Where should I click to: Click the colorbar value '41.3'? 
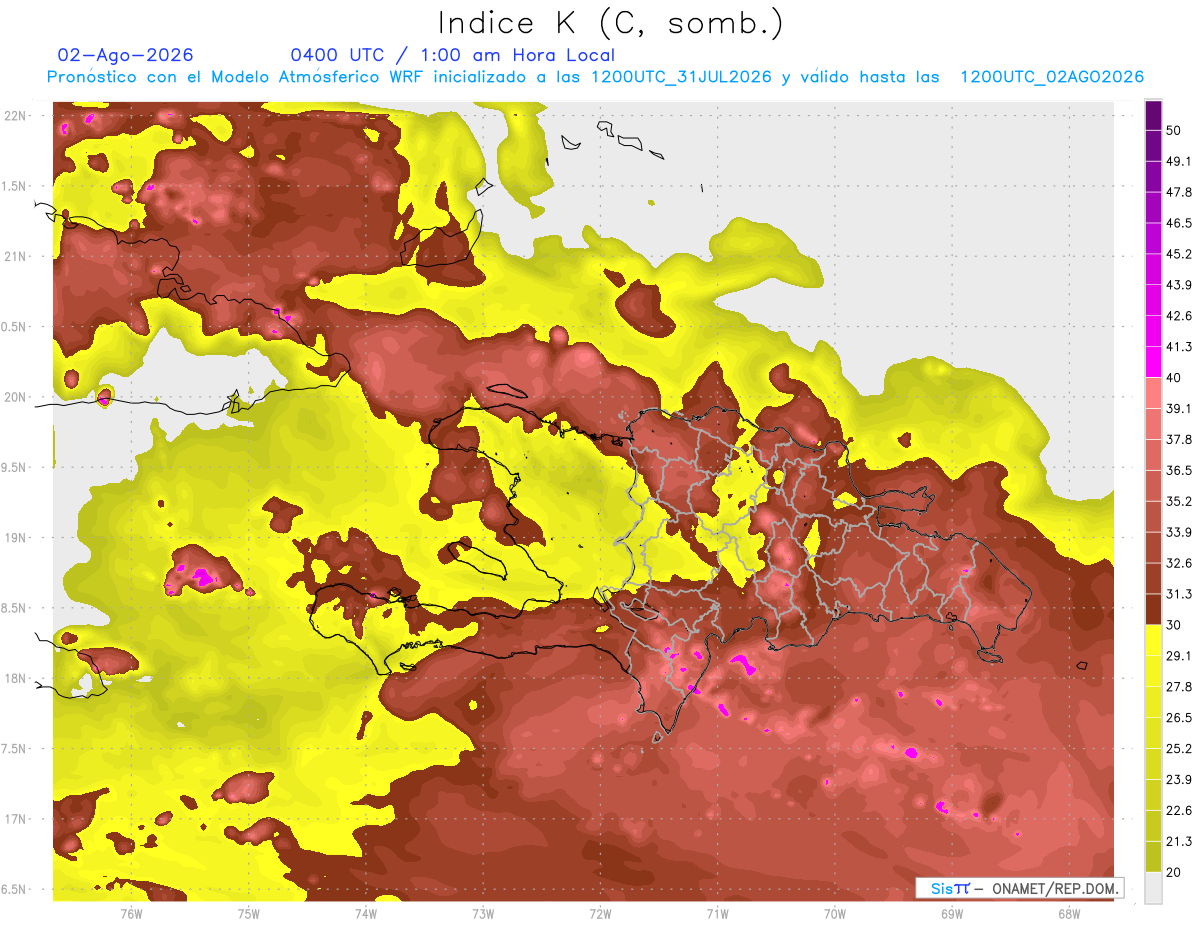tap(1179, 347)
